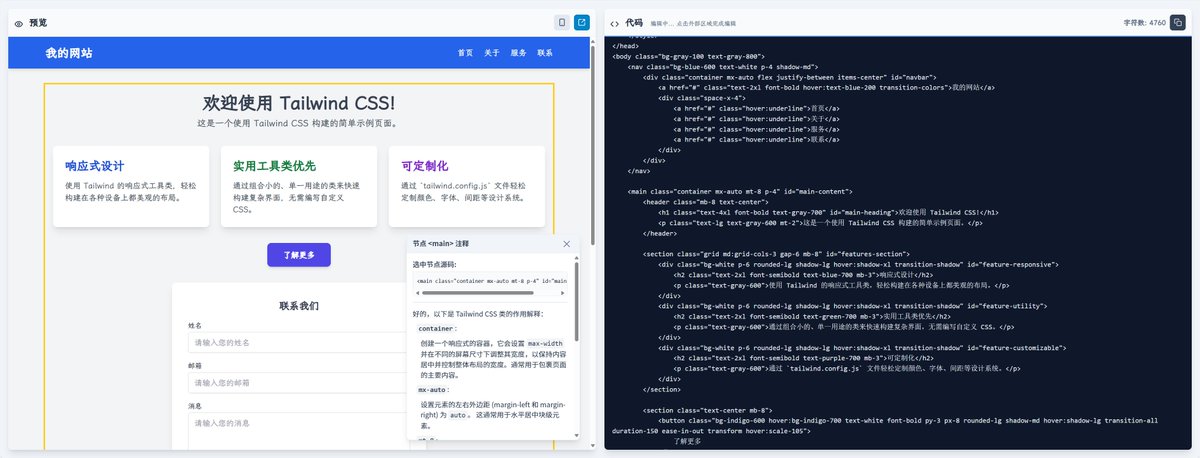Screen dimensions: 1200x458
Task: Click the 欢迎使用 Tailwind CSS! heading
Action: 299,104
